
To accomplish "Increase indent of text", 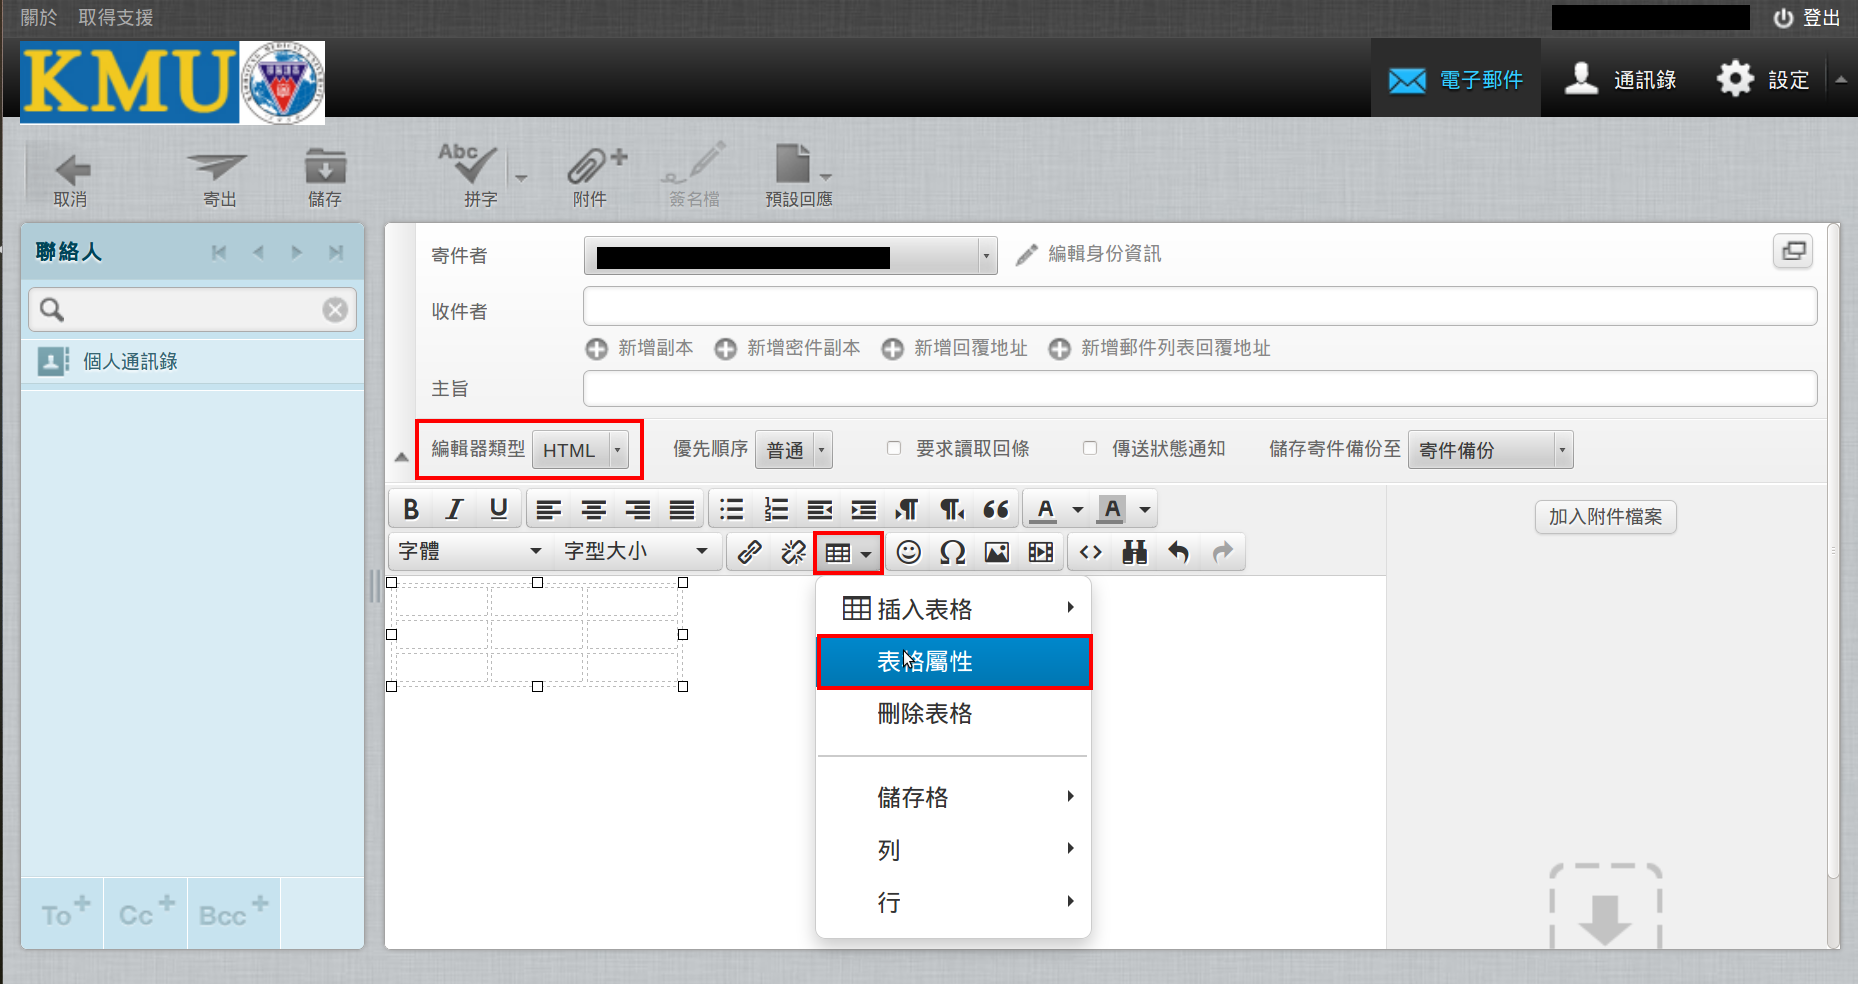I will (x=864, y=510).
